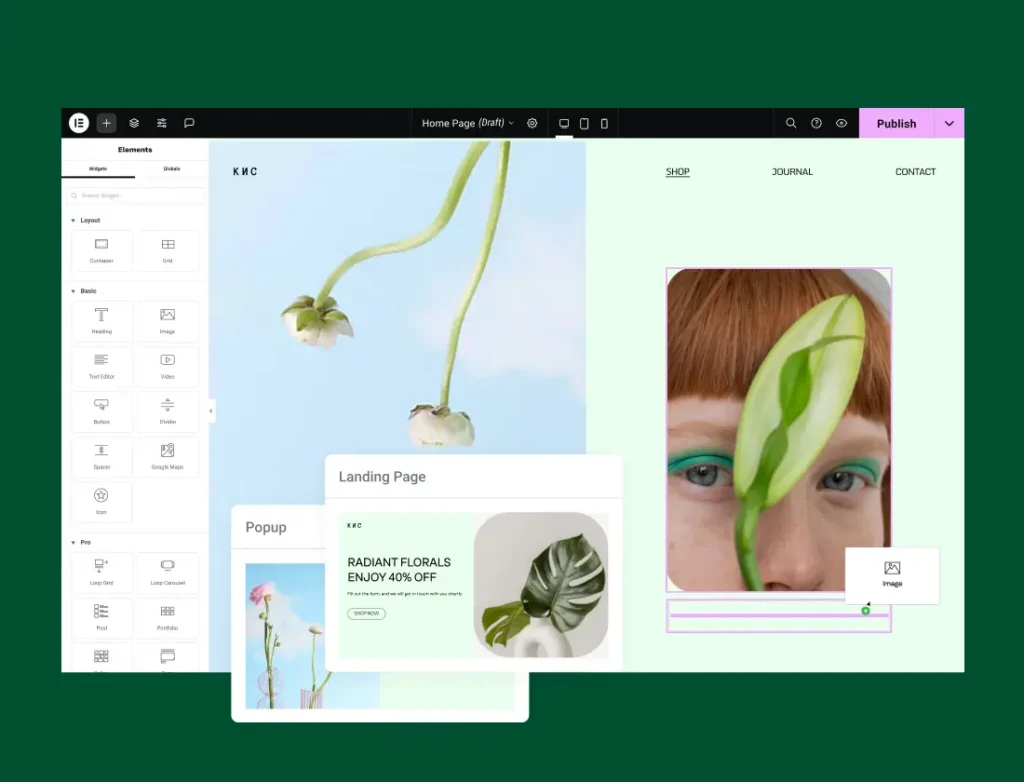The image size is (1024, 782).
Task: Open the Elementor logo menu
Action: click(x=79, y=123)
